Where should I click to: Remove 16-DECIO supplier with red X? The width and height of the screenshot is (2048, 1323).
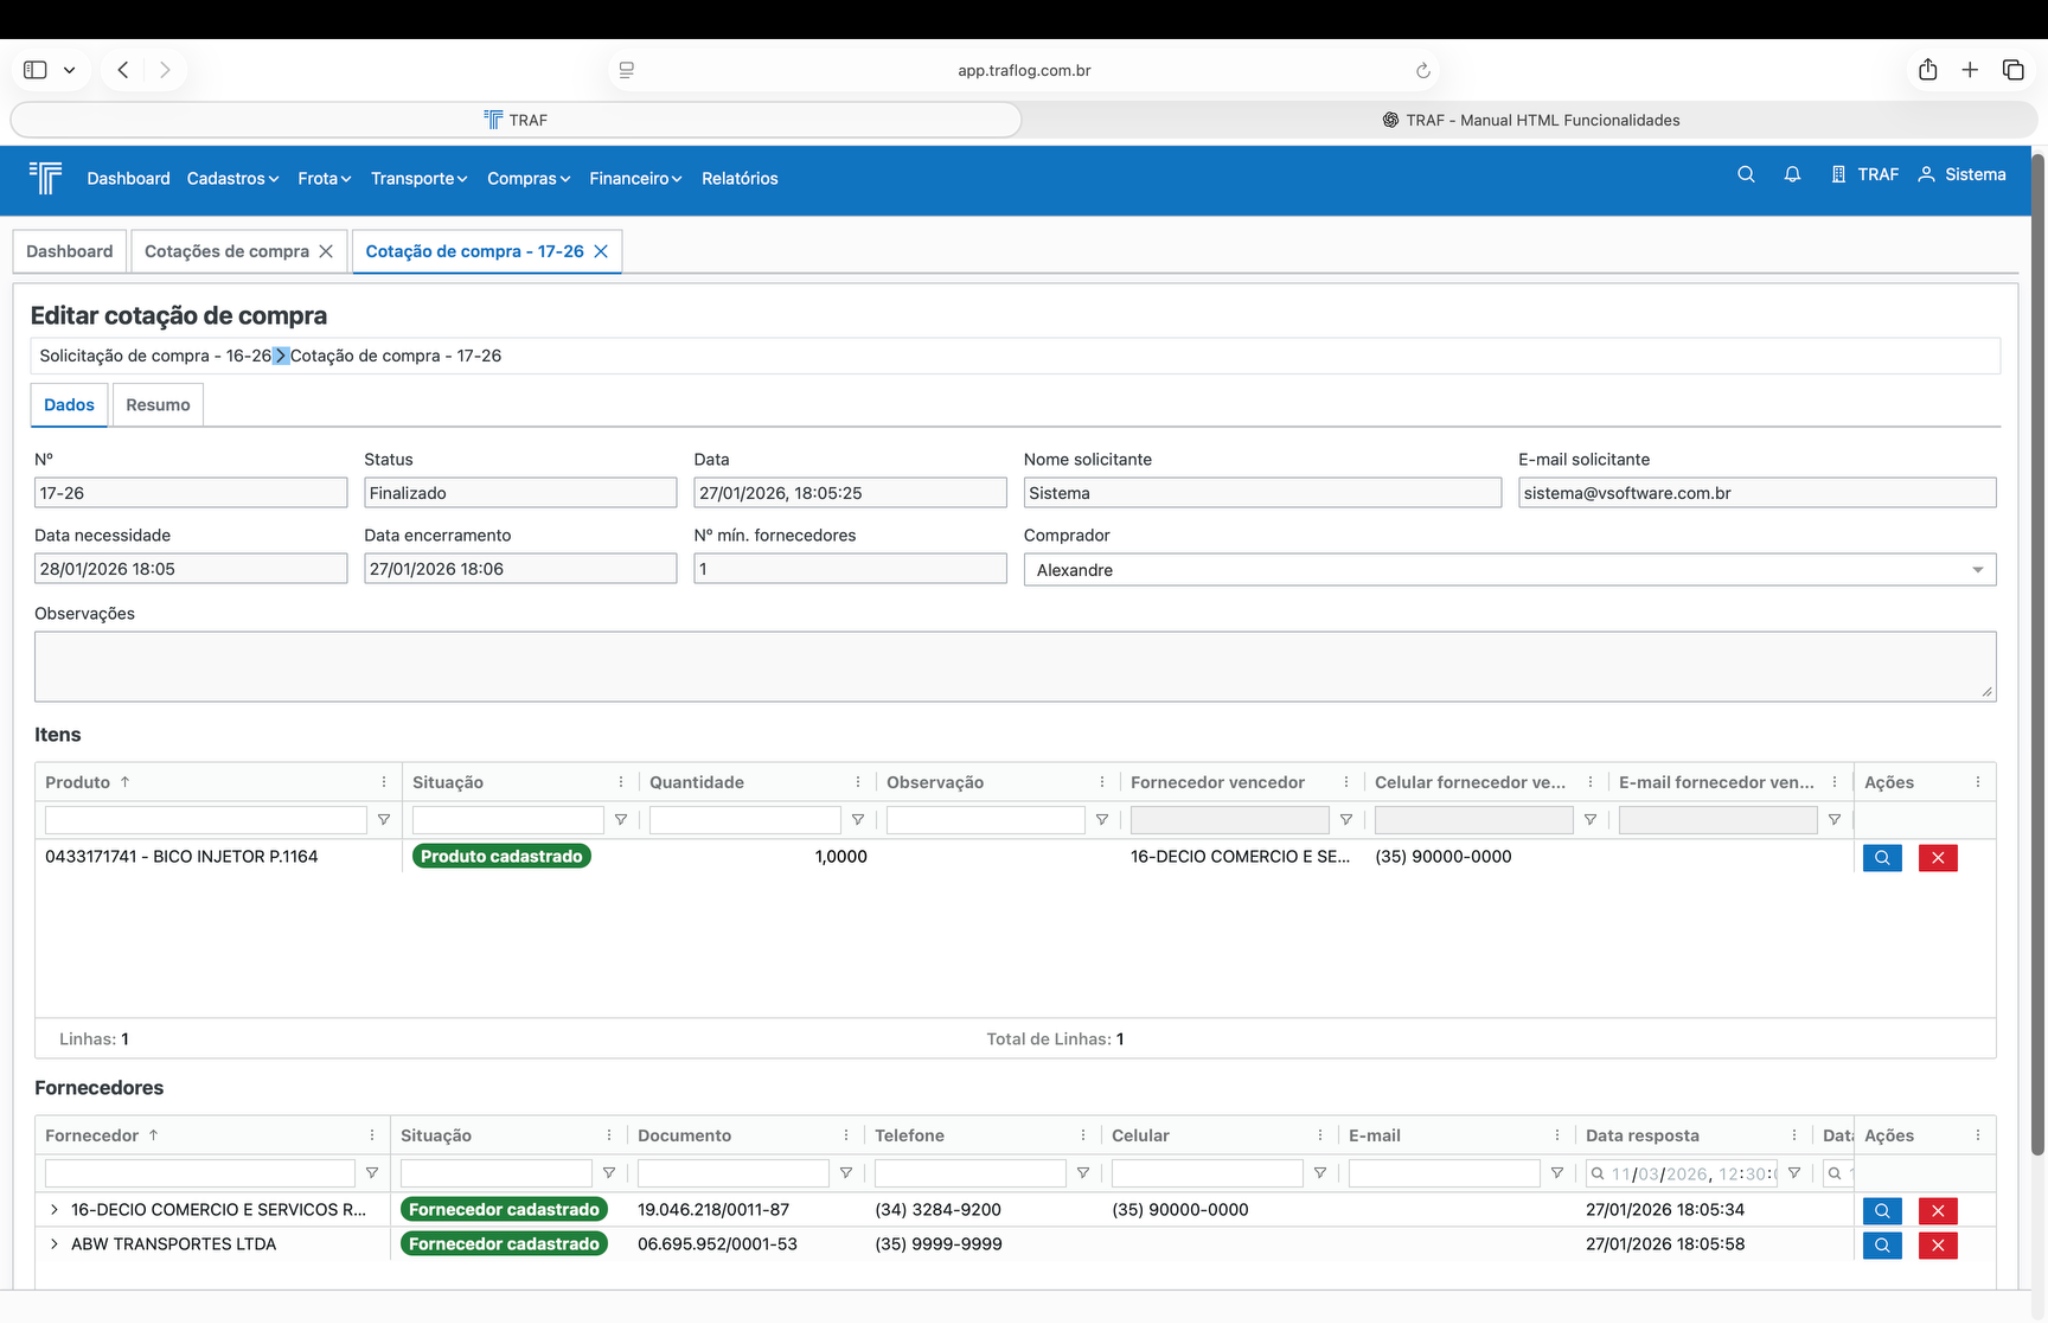click(1937, 1210)
